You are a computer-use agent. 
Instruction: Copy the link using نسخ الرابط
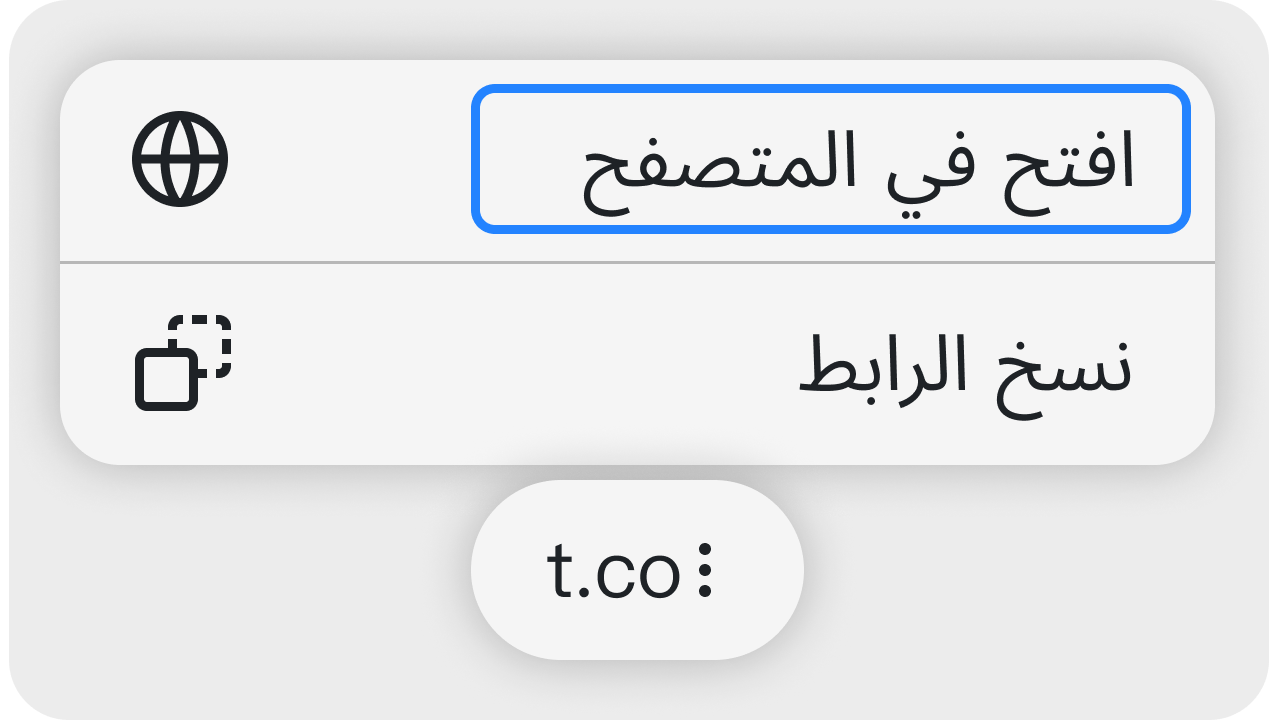tap(965, 367)
